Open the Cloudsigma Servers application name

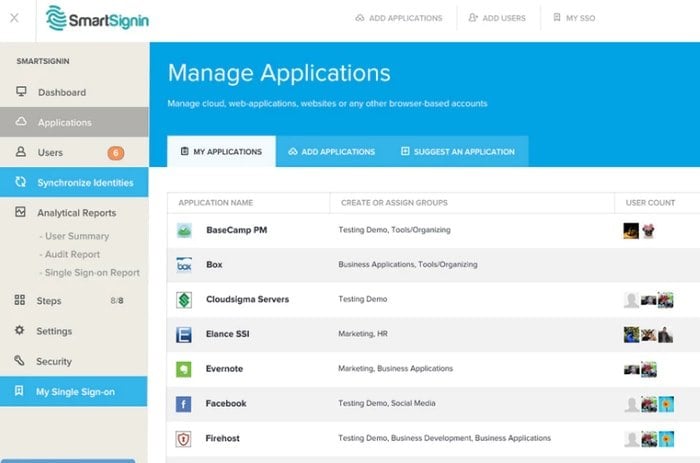[x=247, y=299]
